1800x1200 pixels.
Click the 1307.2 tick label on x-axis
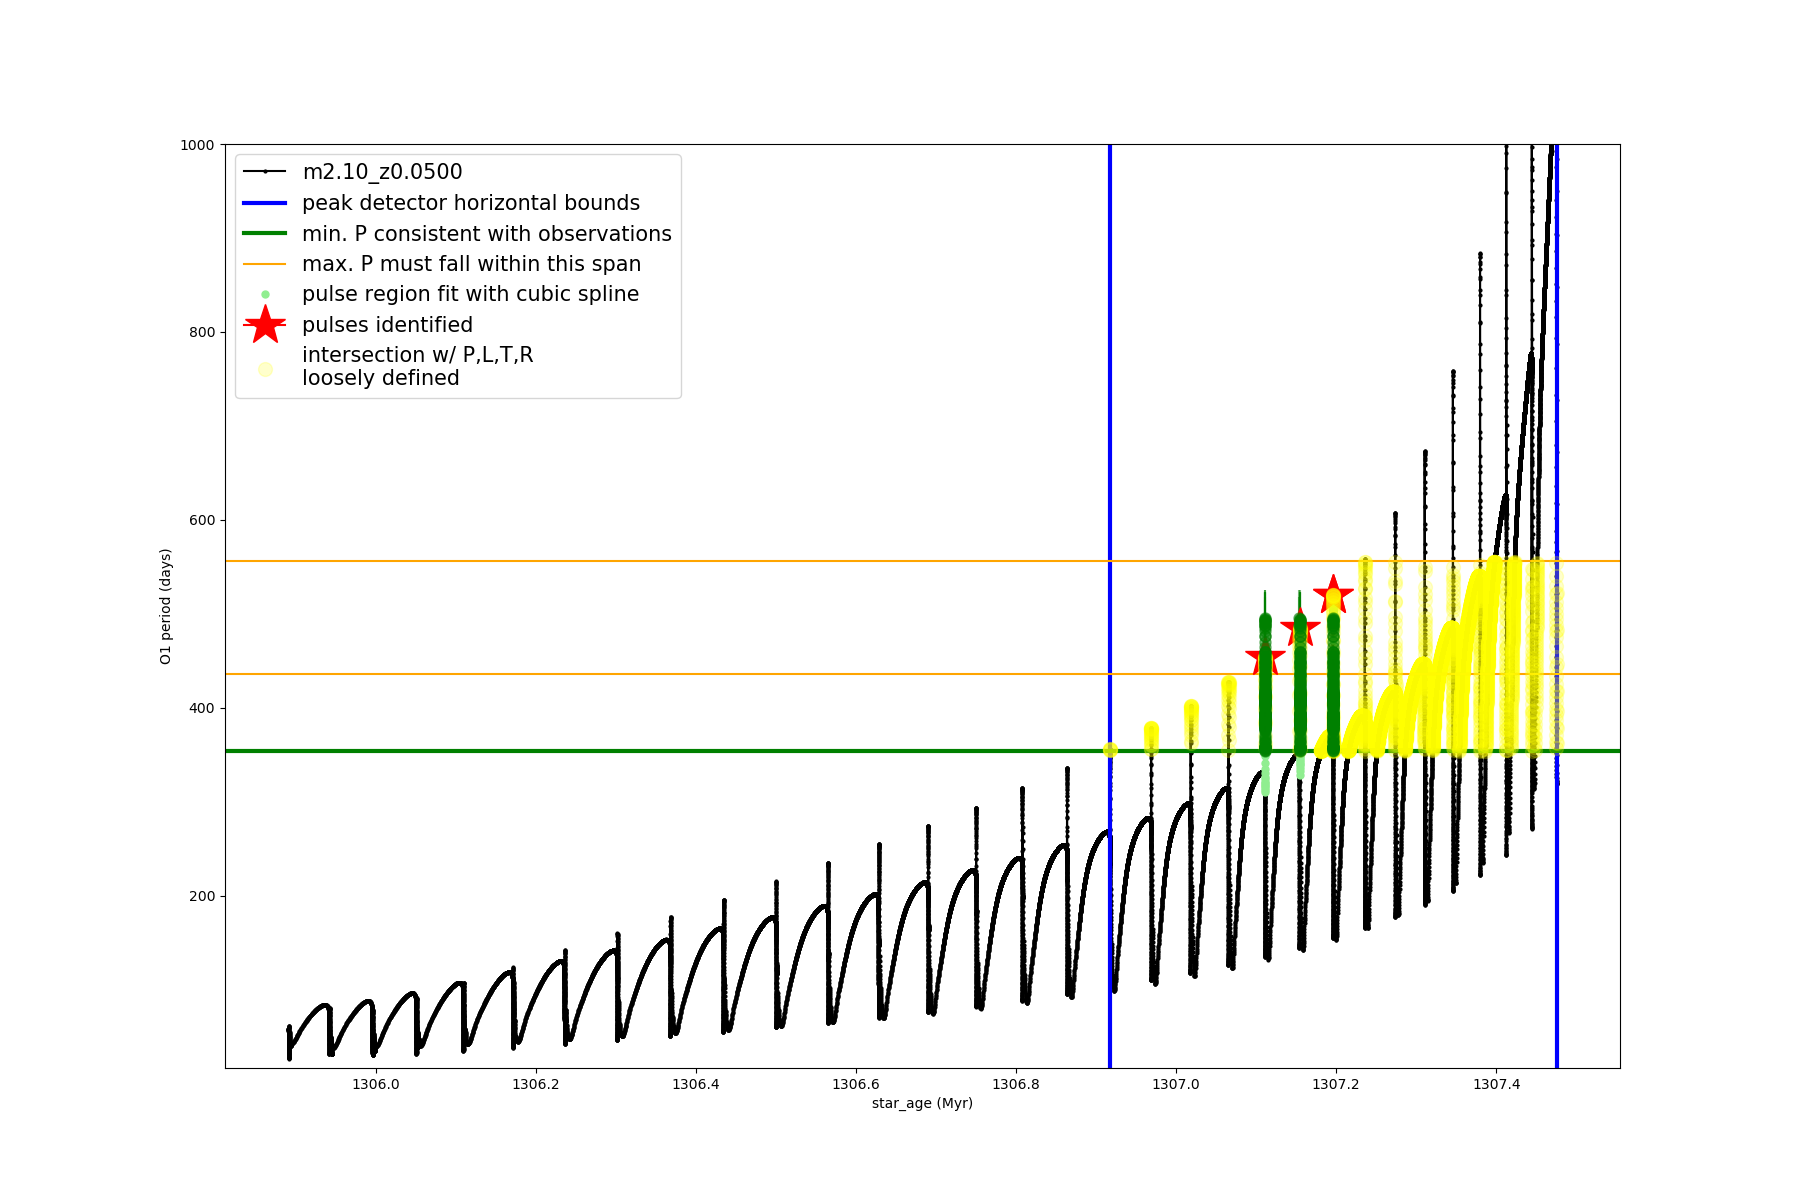pyautogui.click(x=1335, y=1084)
